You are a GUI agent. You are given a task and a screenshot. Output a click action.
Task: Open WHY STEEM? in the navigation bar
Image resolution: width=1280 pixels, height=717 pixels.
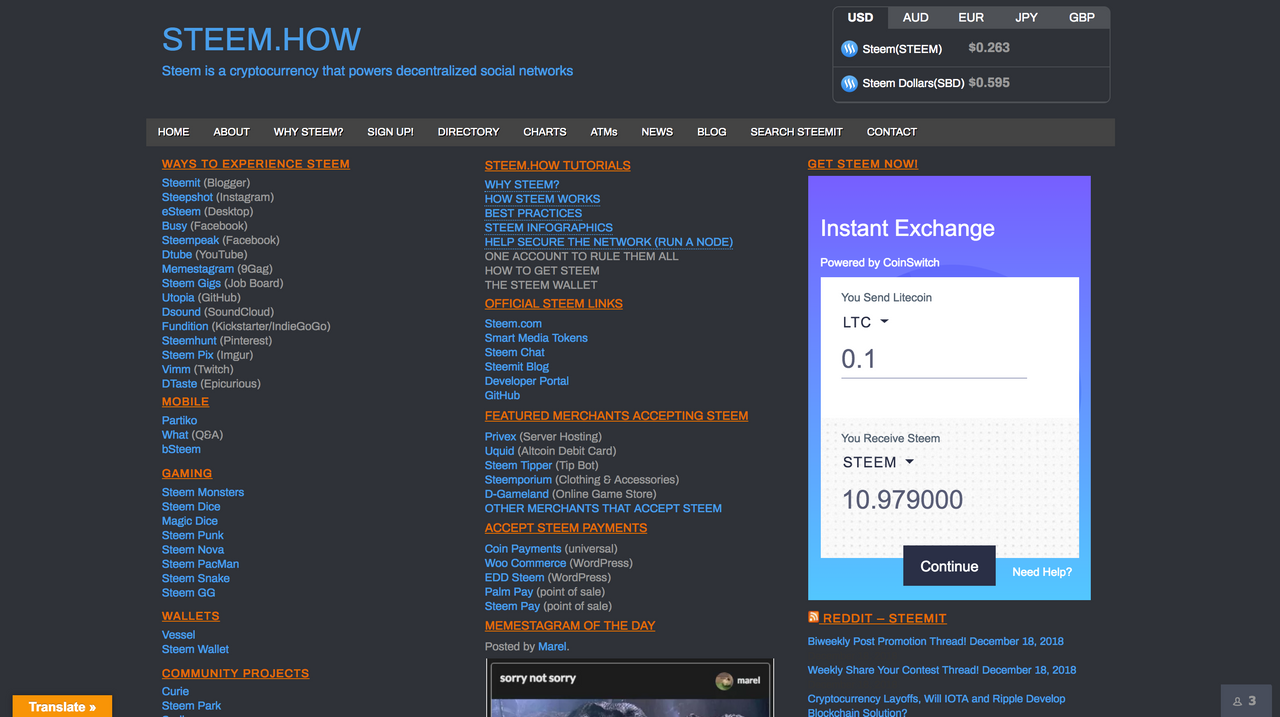coord(308,132)
